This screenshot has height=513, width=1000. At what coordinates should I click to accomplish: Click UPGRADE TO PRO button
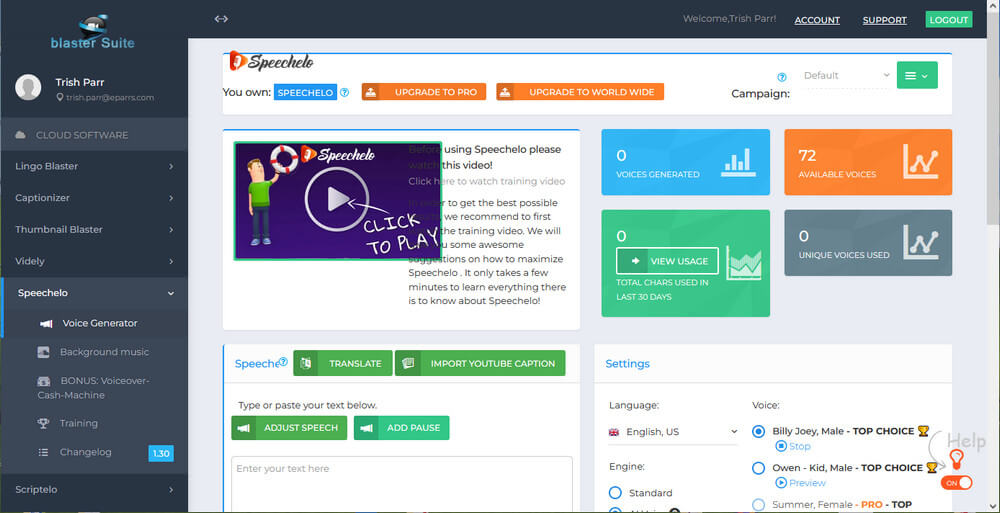click(x=424, y=92)
